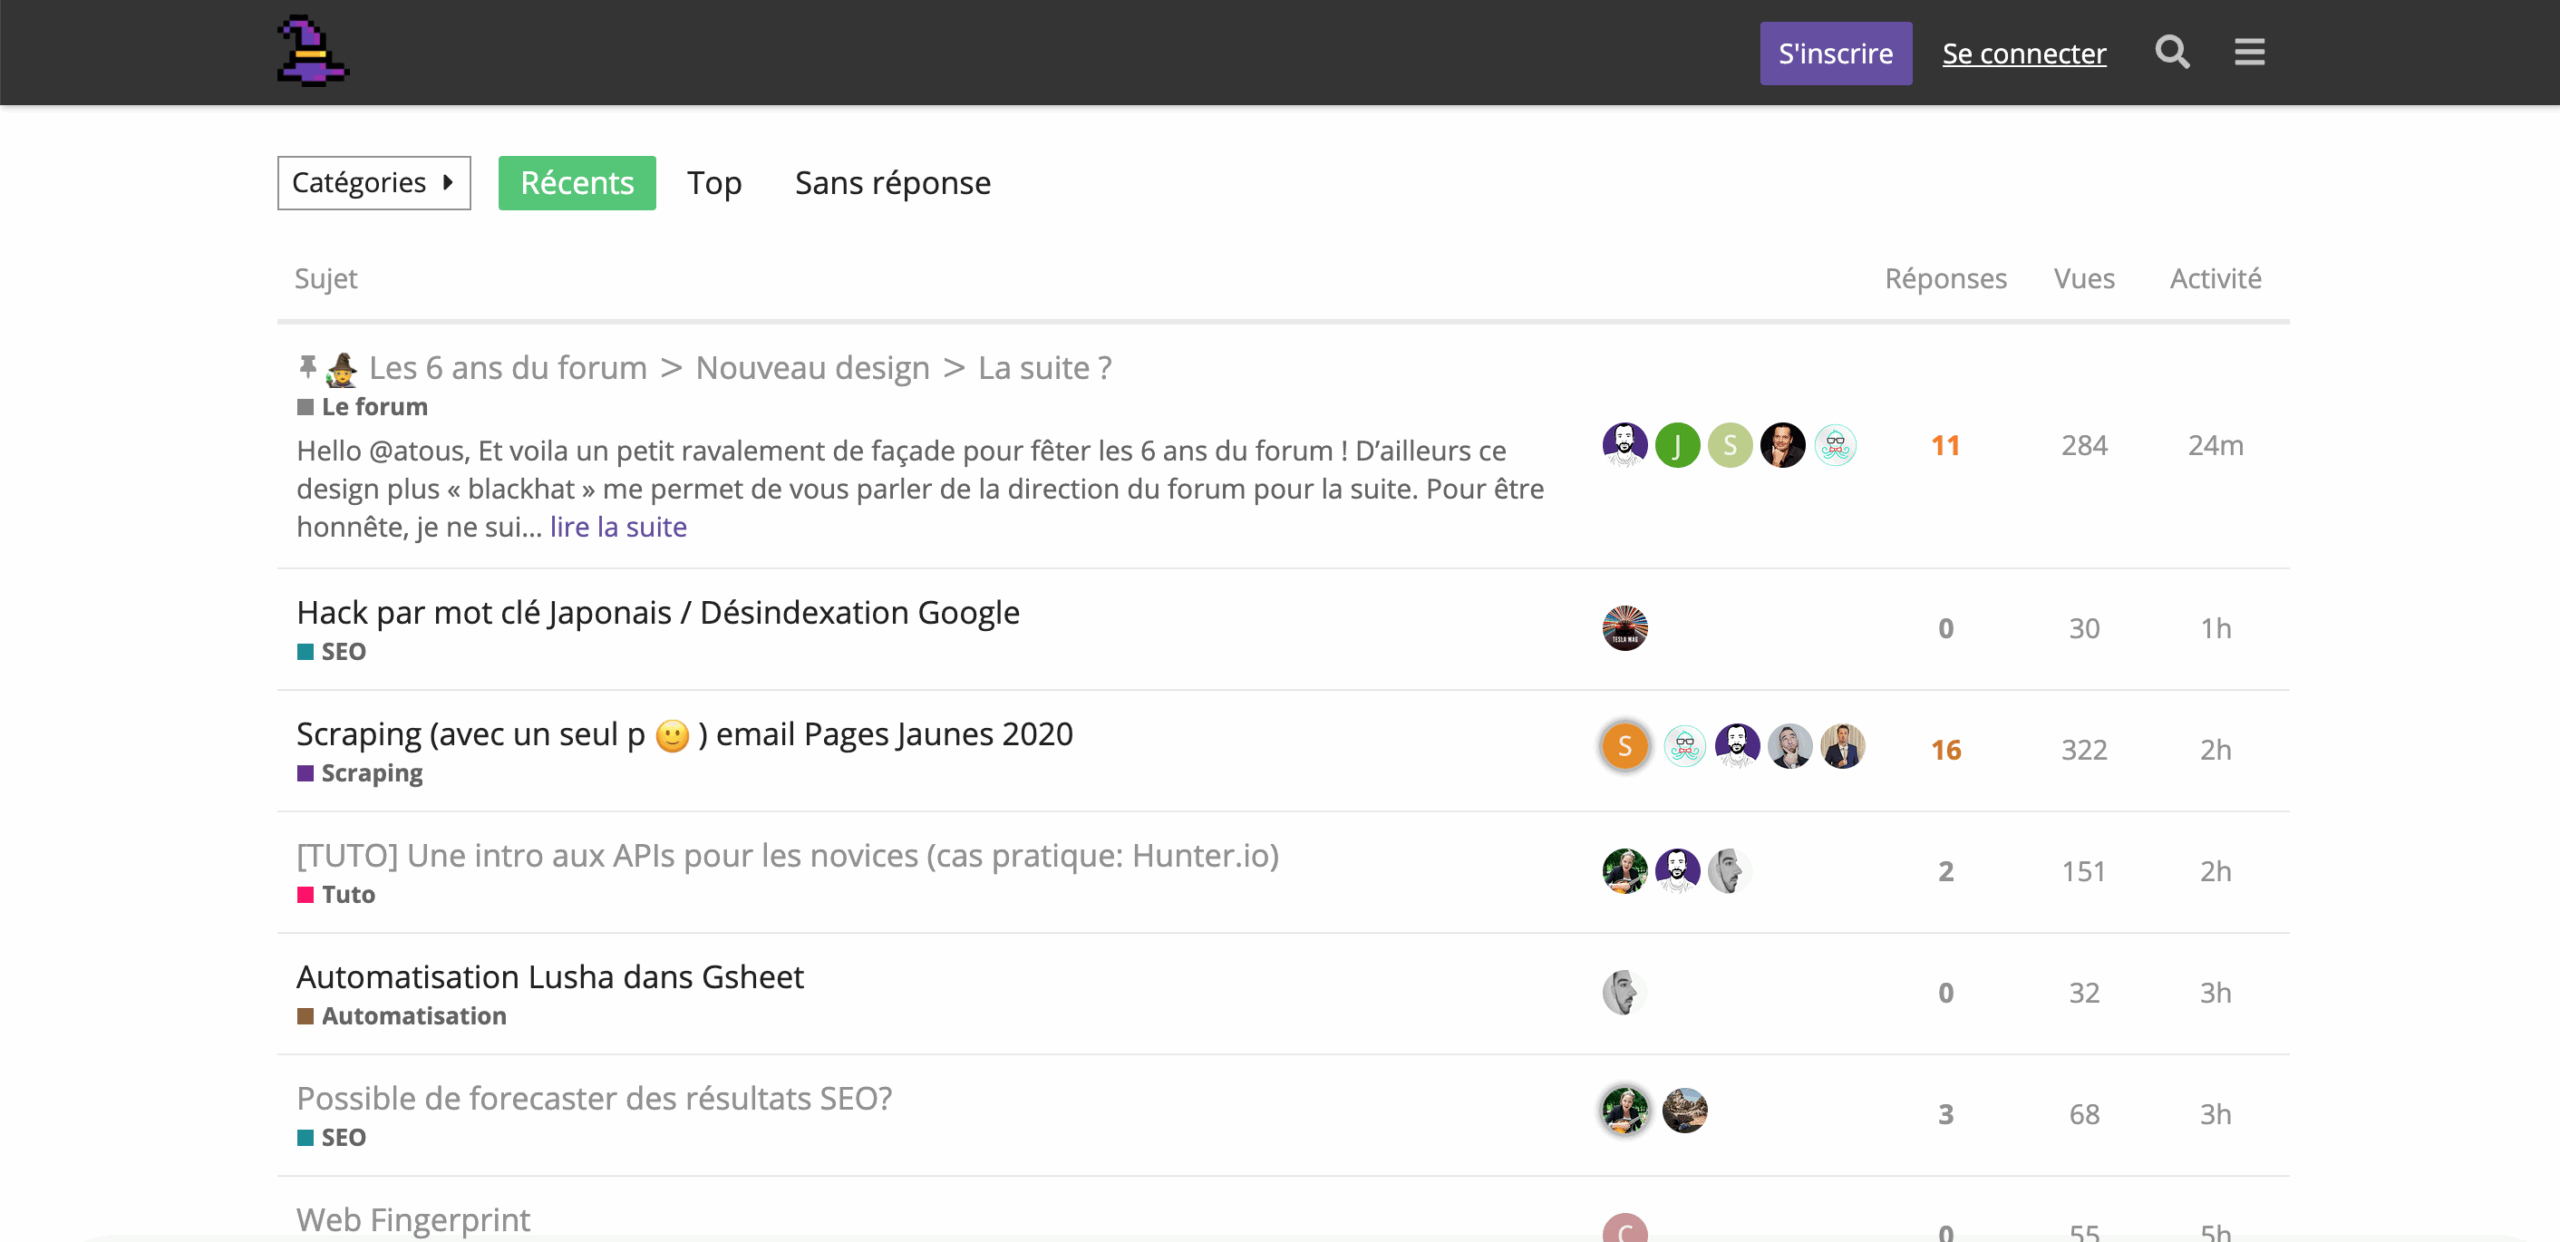Image resolution: width=2560 pixels, height=1242 pixels.
Task: Click the Sujet column header
Action: (326, 279)
